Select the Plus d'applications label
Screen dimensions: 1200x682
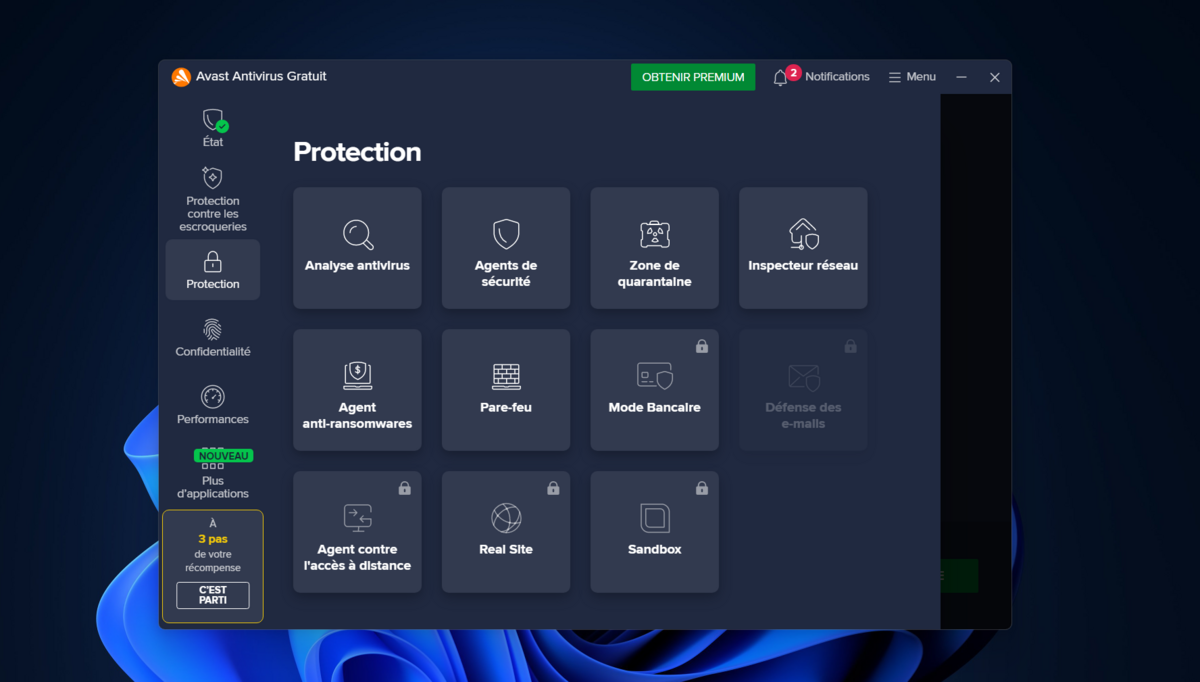213,487
